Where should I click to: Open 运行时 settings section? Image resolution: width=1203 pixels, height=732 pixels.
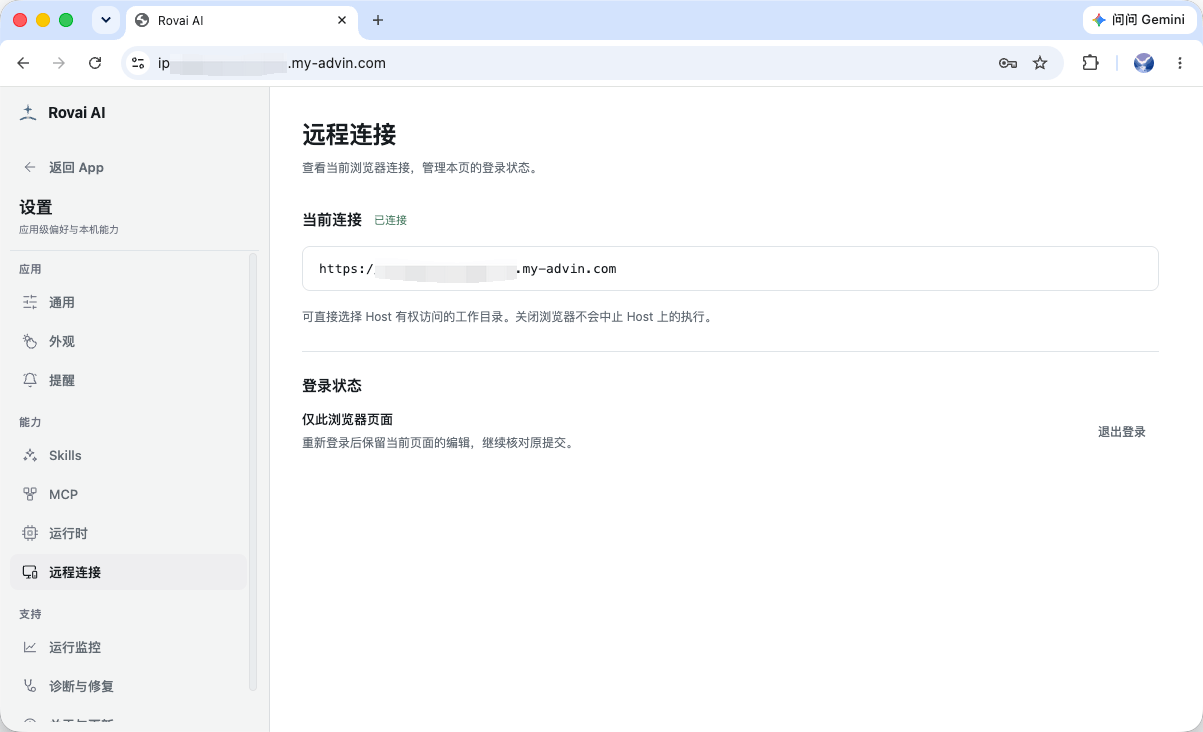click(x=128, y=533)
